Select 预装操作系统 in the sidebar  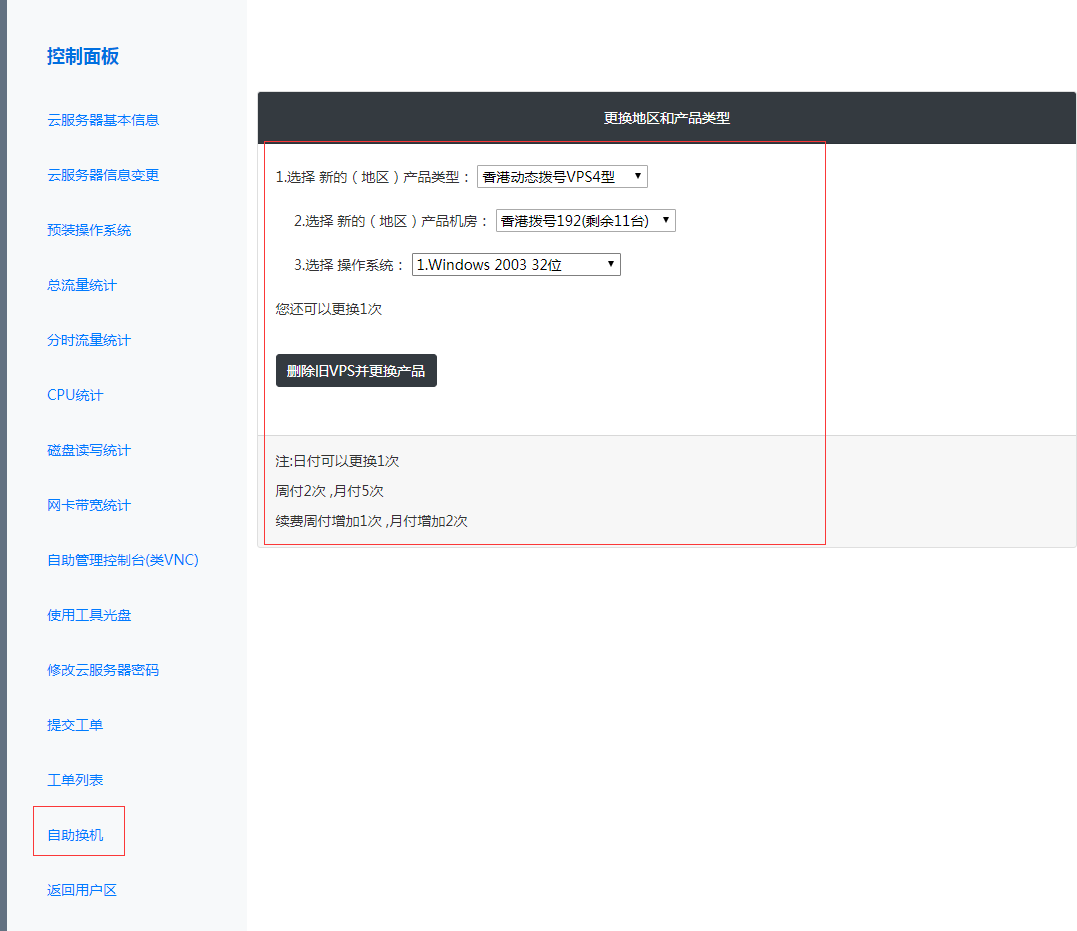click(89, 230)
